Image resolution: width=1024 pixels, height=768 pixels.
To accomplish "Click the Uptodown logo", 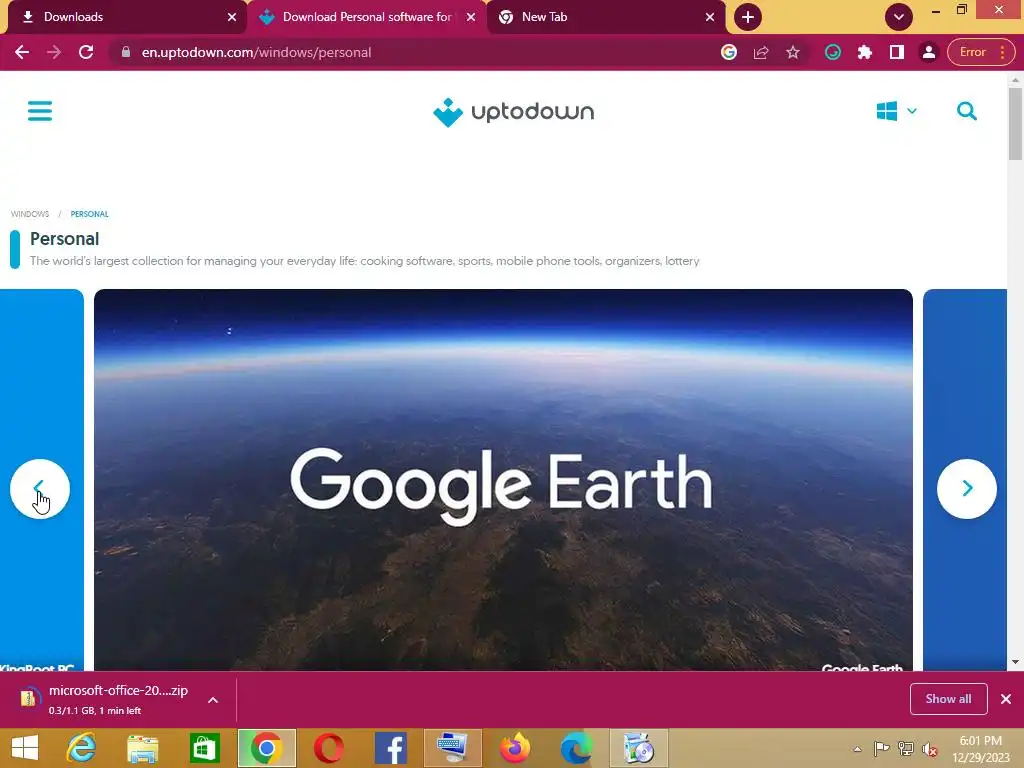I will [513, 112].
